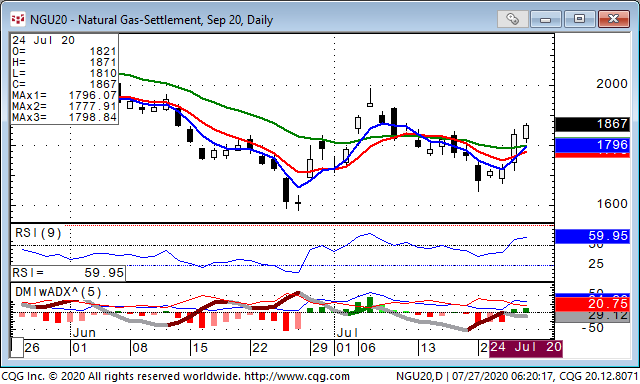This screenshot has width=640, height=384.
Task: Click the MAx2= 1777.91 value
Action: tap(64, 107)
